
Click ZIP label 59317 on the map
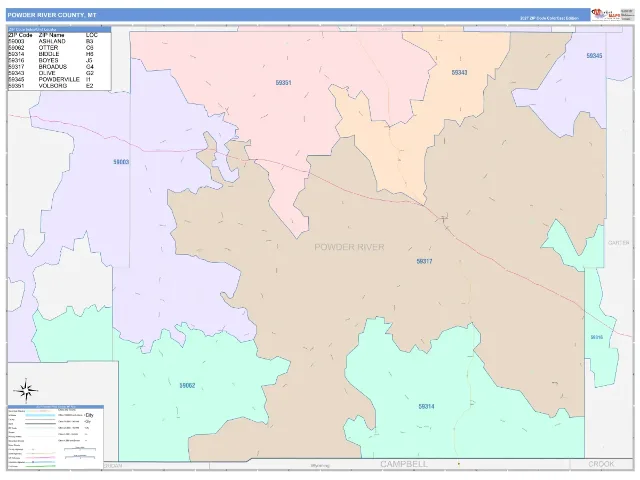click(424, 261)
